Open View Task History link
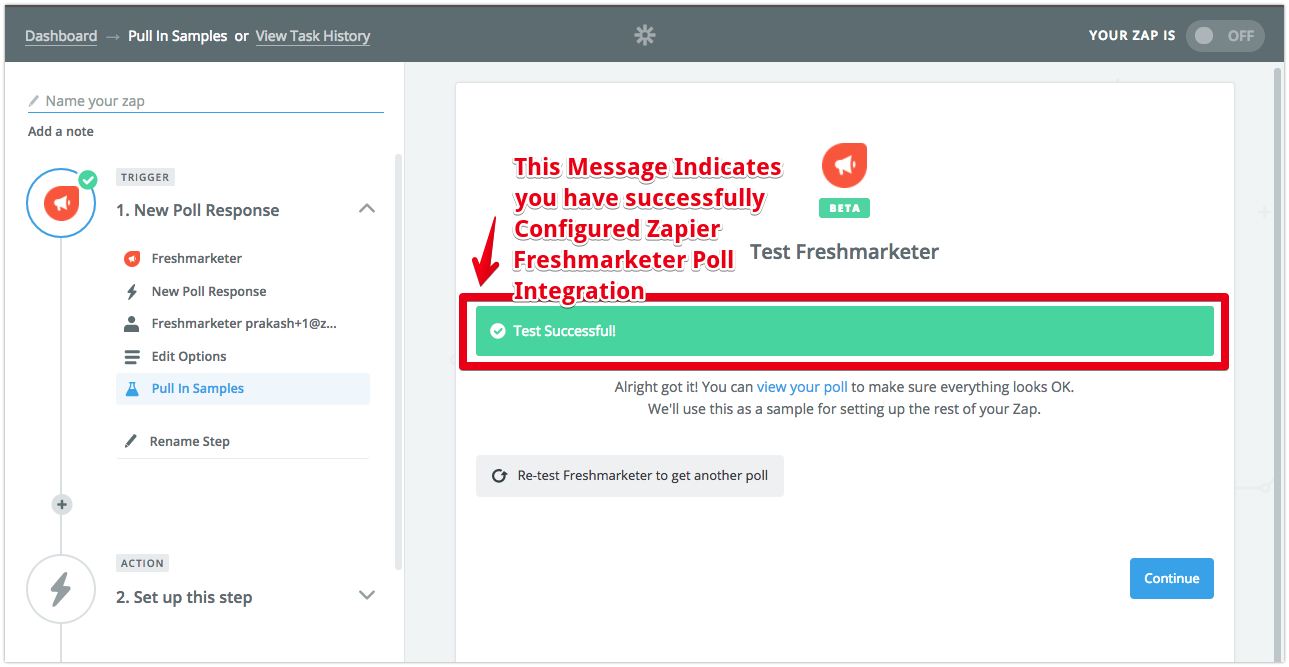The image size is (1289, 667). [313, 36]
